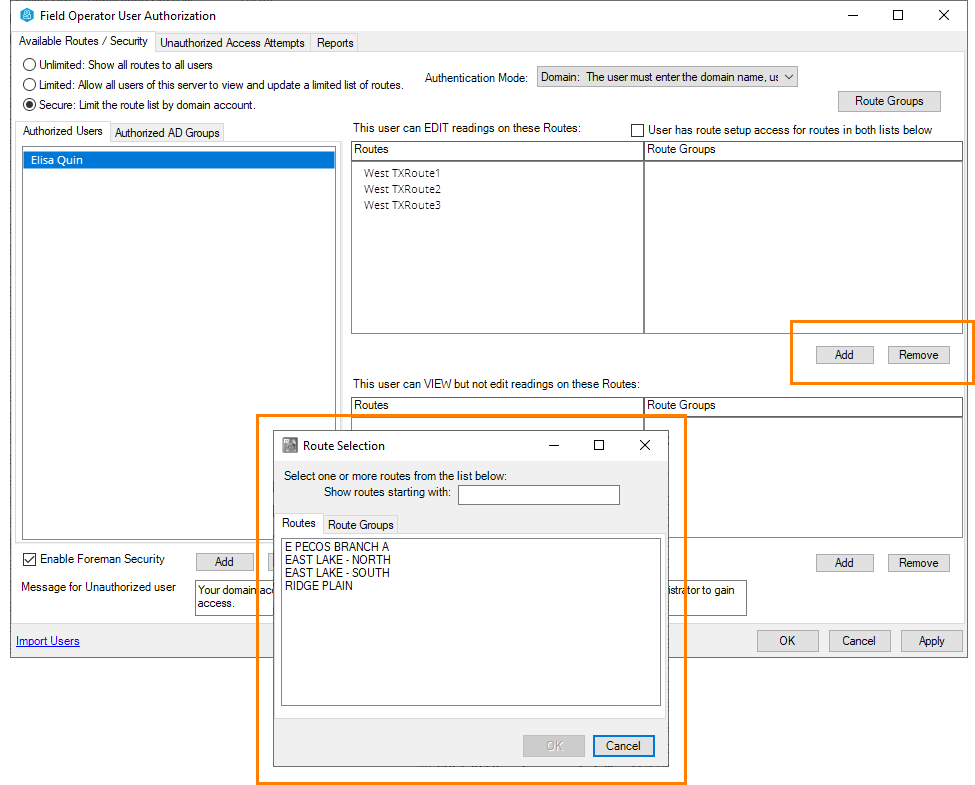Click Route Groups column header in EDIT list
Viewport: 975px width, 785px height.
(803, 150)
